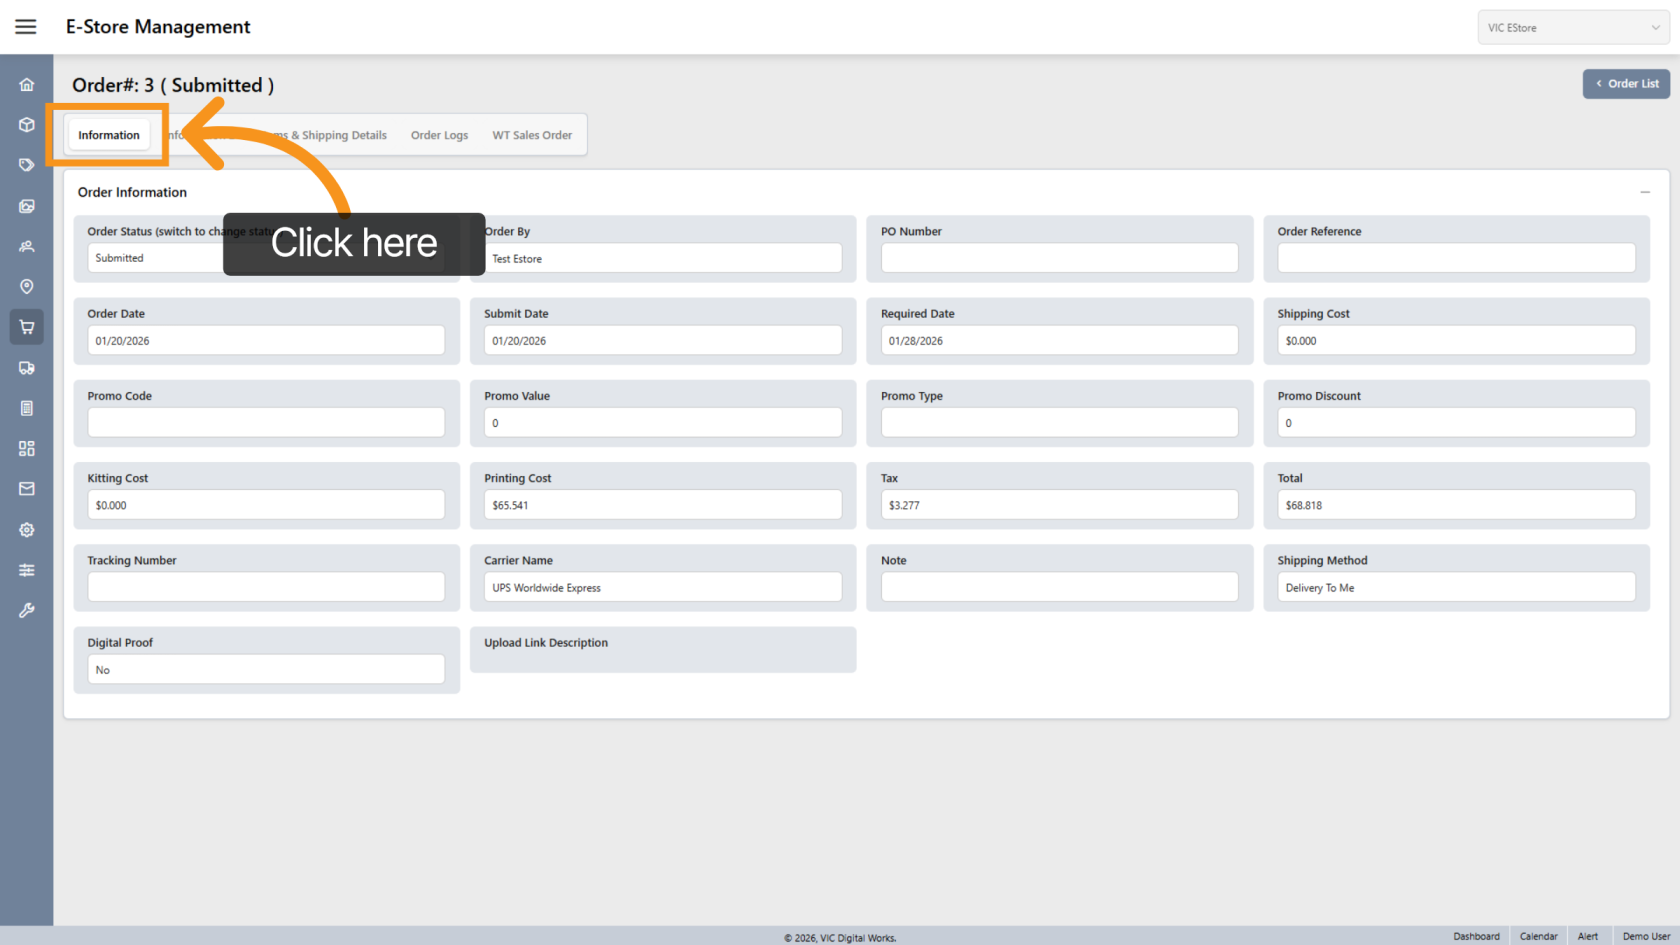
Task: Click the Tracking Number input field
Action: coord(266,587)
